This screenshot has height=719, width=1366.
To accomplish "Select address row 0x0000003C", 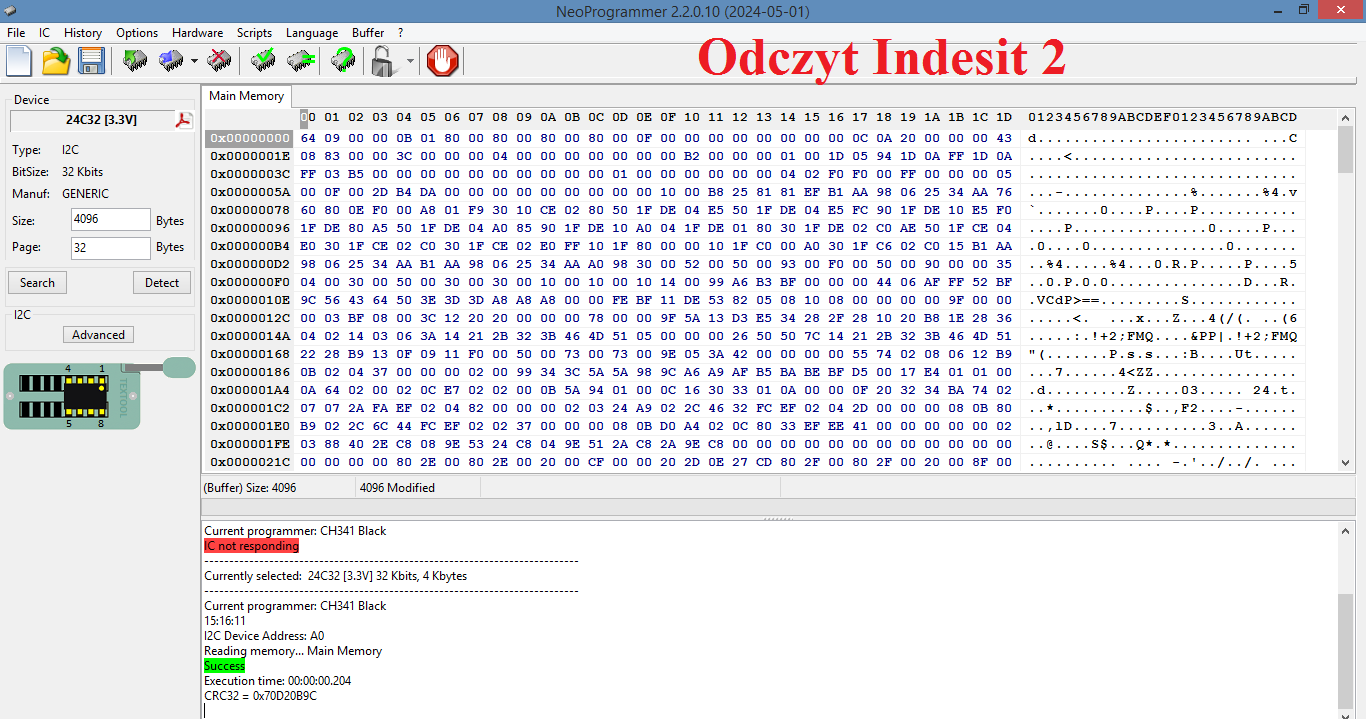I will [250, 174].
